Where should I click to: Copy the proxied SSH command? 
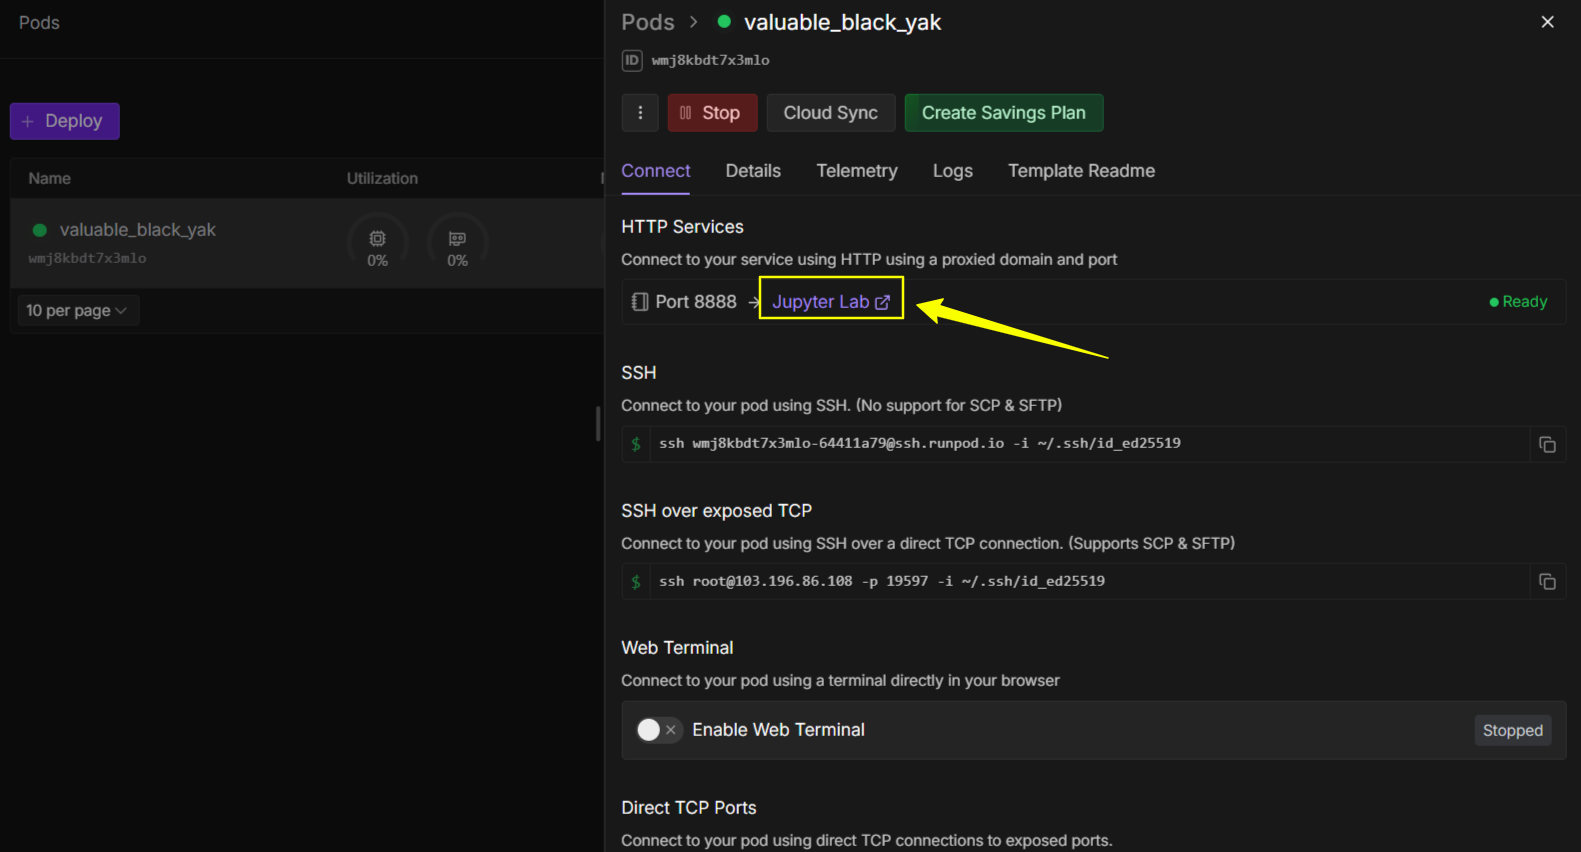1547,444
